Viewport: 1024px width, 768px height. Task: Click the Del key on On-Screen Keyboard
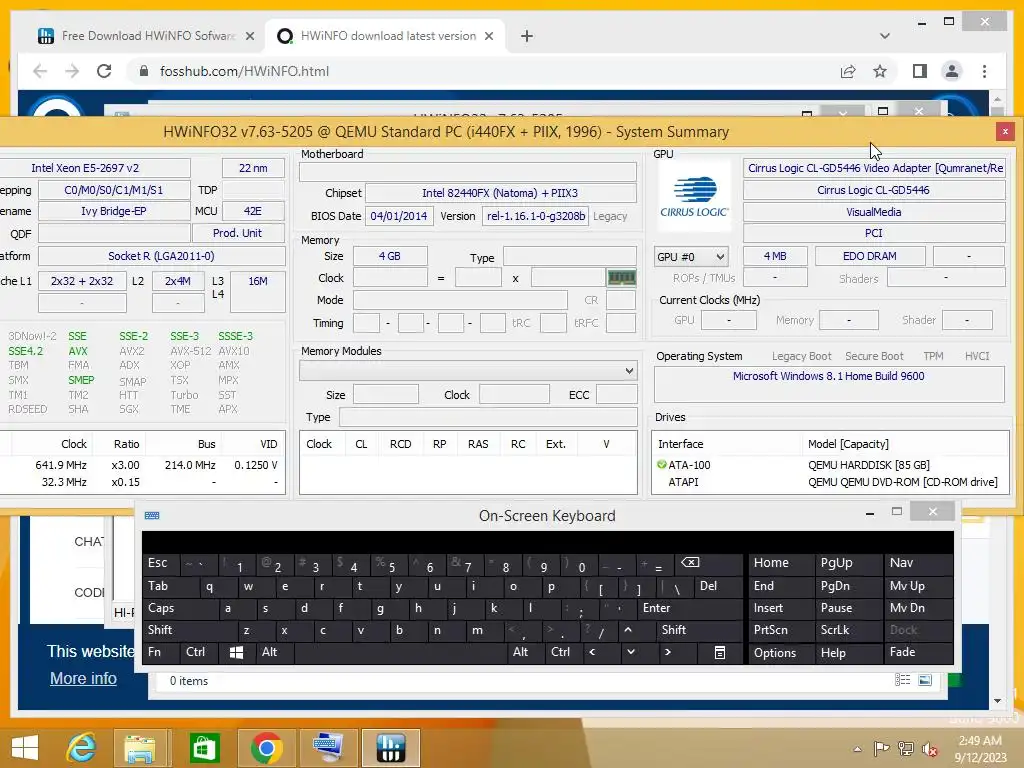pos(718,586)
